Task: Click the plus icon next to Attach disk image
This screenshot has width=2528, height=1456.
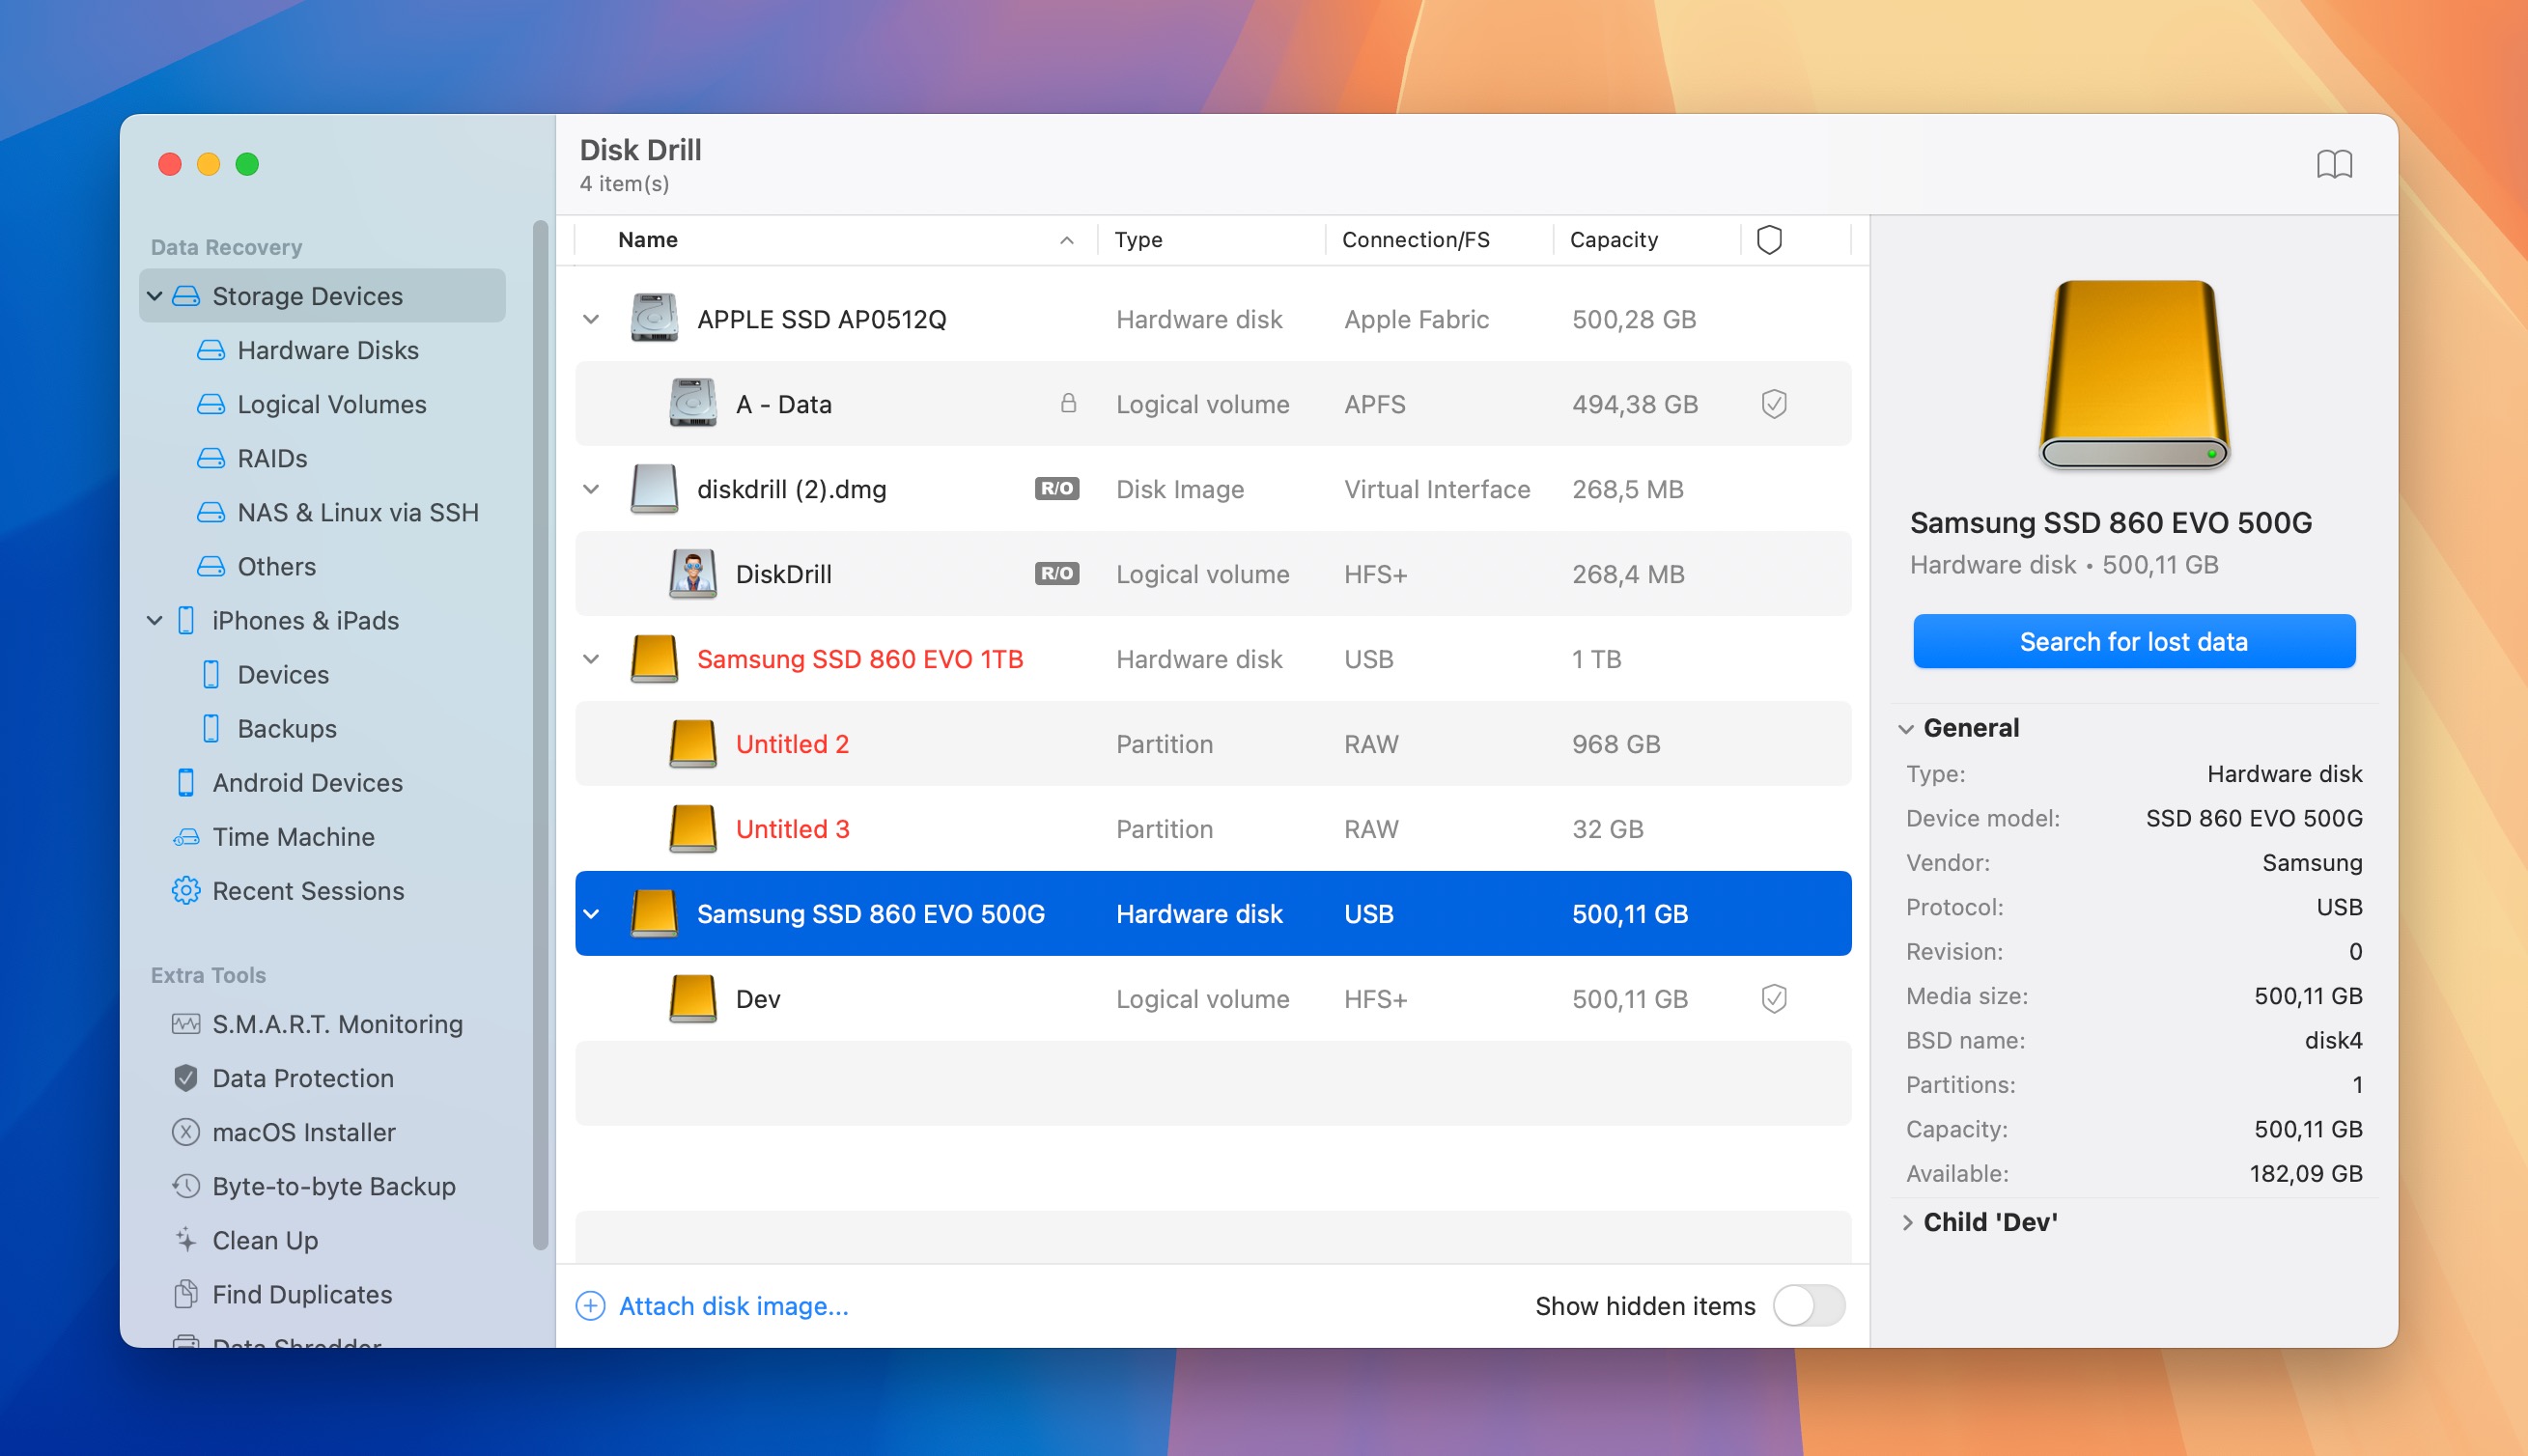Action: tap(590, 1306)
